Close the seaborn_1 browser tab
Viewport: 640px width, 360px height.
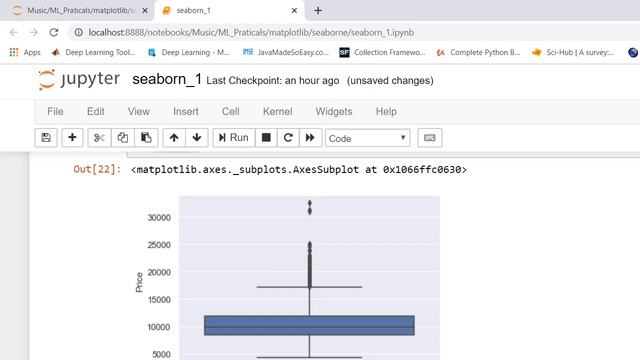pyautogui.click(x=294, y=11)
